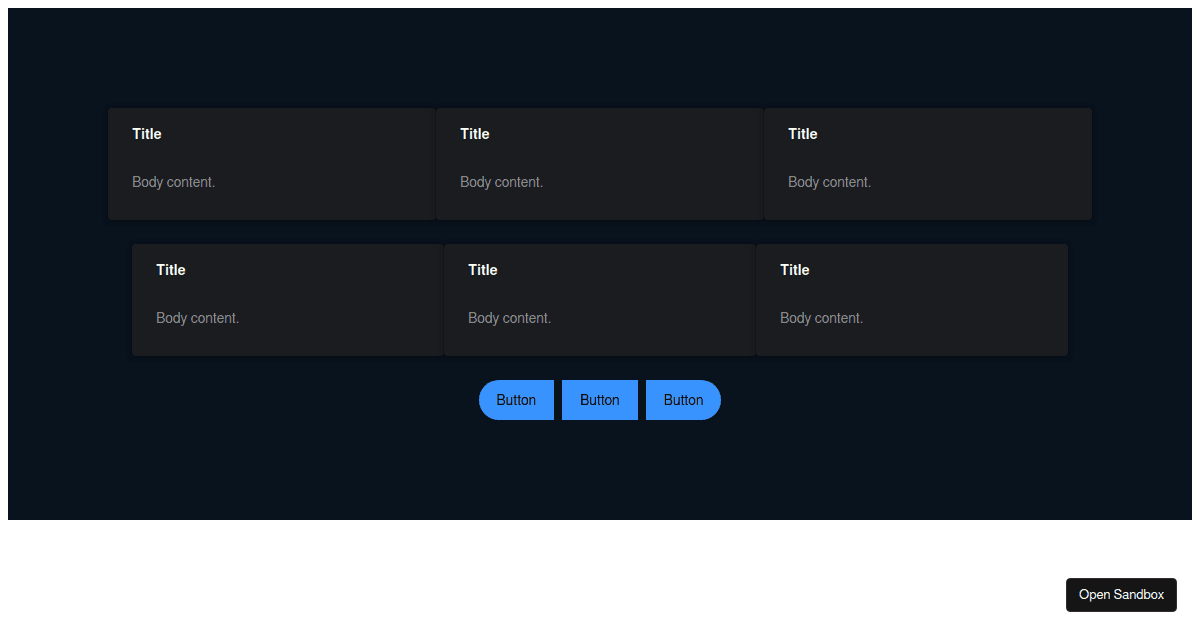Screen dimensions: 1200x630
Task: Click the Title heading of the top-right card
Action: [x=802, y=133]
